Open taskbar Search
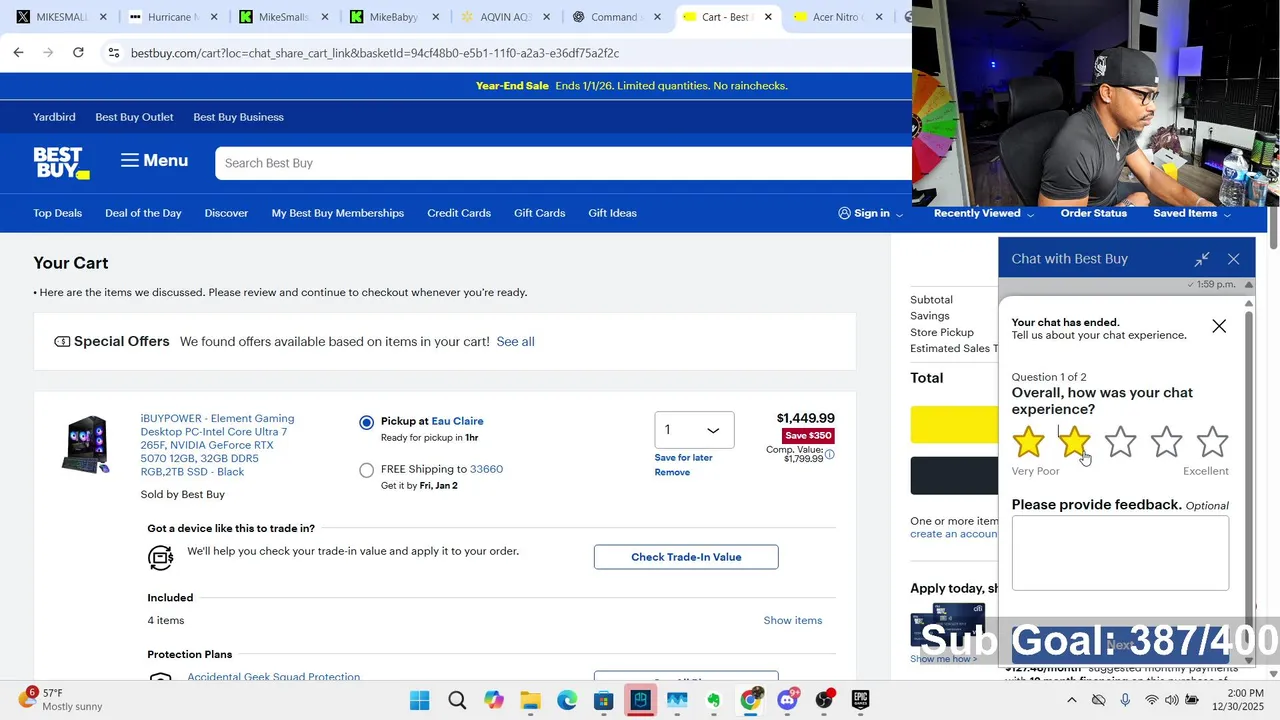Screen dimensions: 1280x720 click(x=457, y=700)
